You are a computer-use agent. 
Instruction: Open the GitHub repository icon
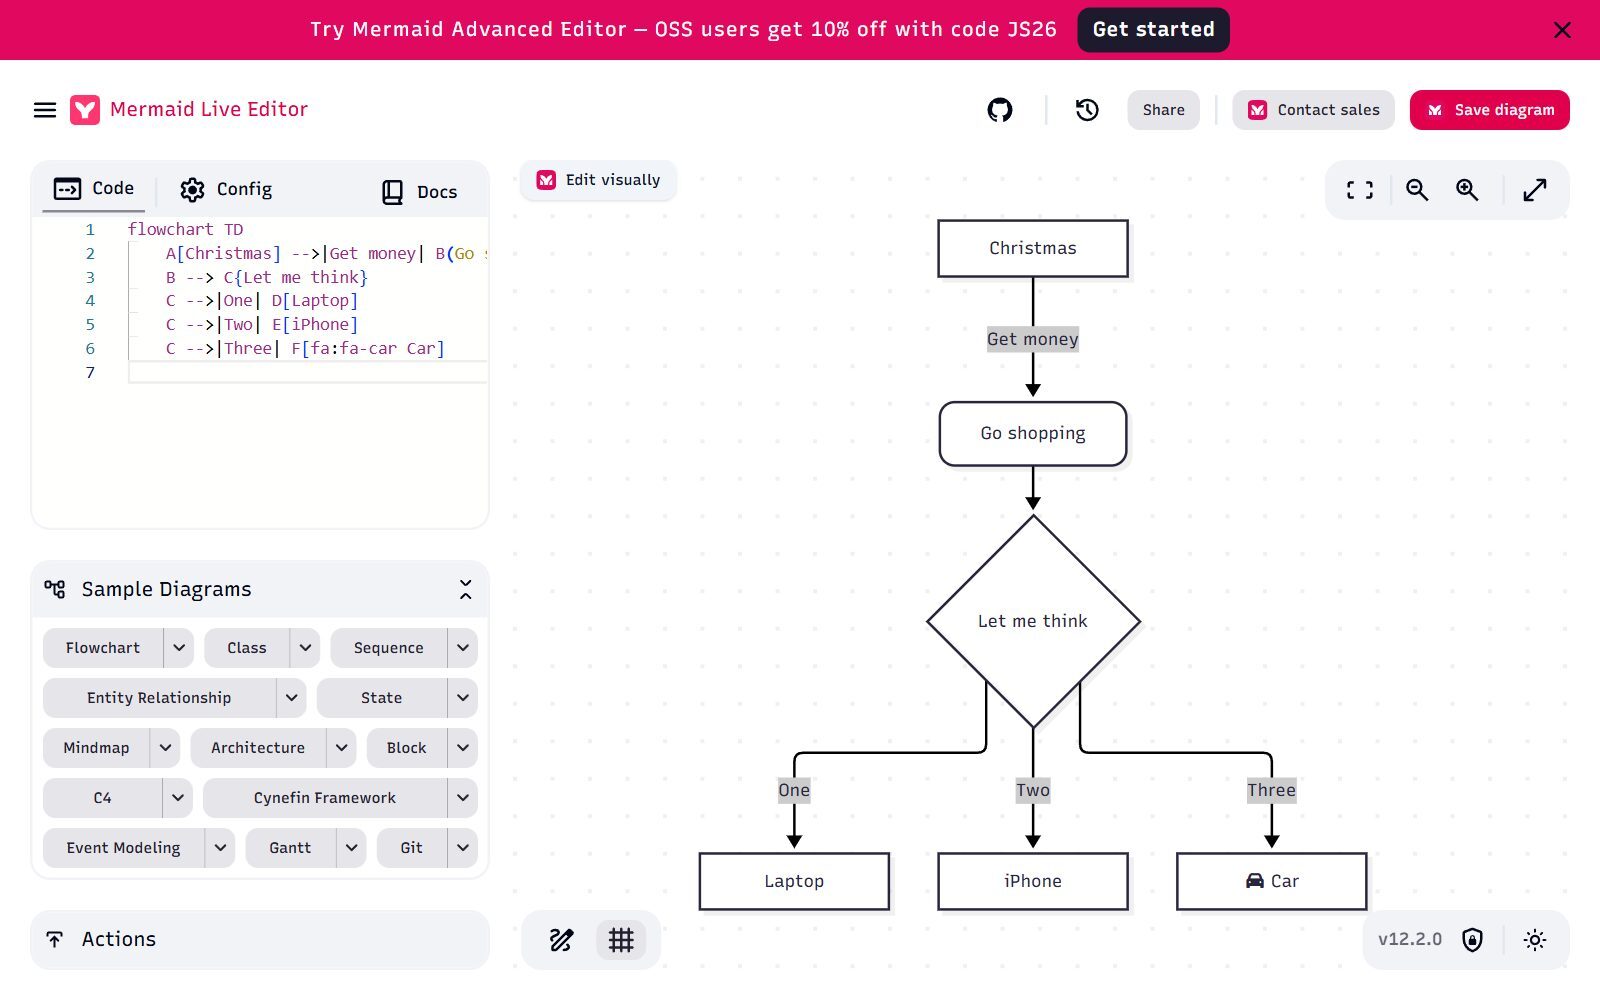point(1000,110)
